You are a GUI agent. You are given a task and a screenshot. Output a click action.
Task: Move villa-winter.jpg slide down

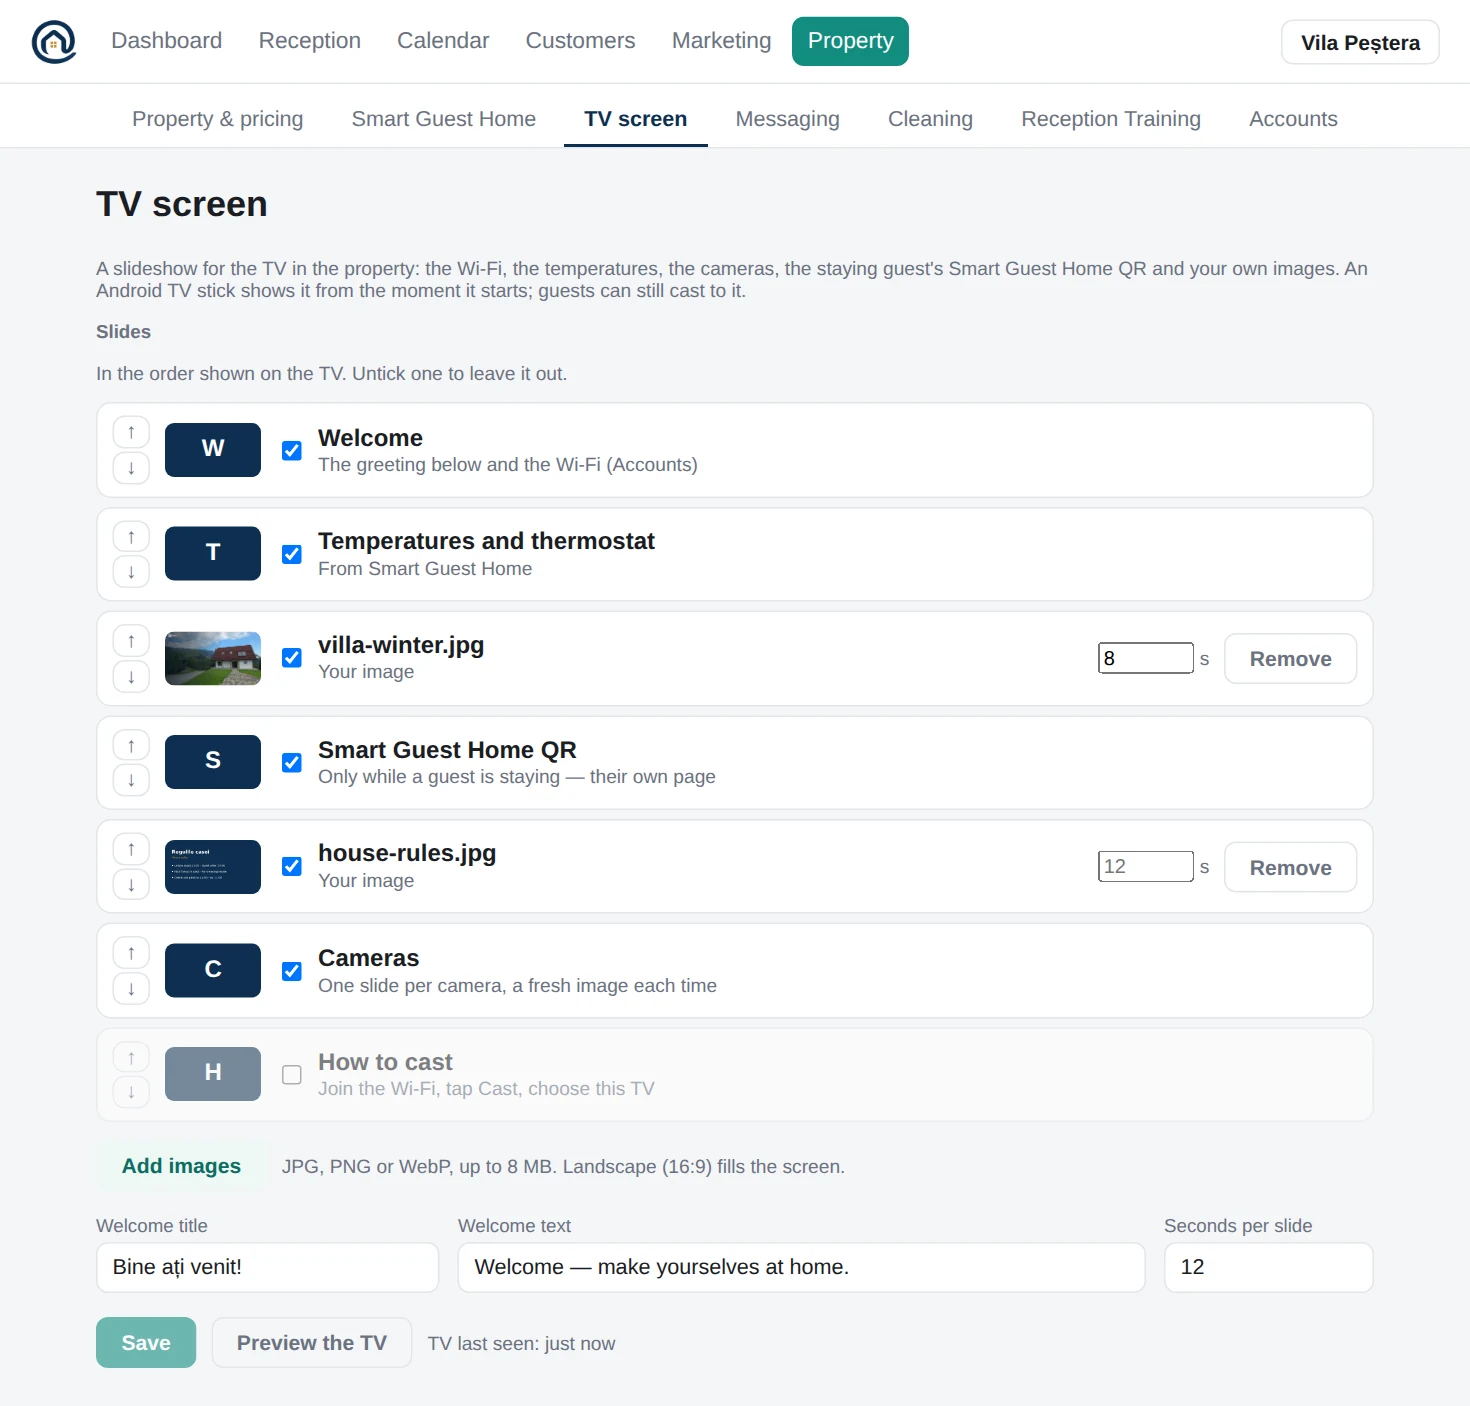click(x=131, y=677)
